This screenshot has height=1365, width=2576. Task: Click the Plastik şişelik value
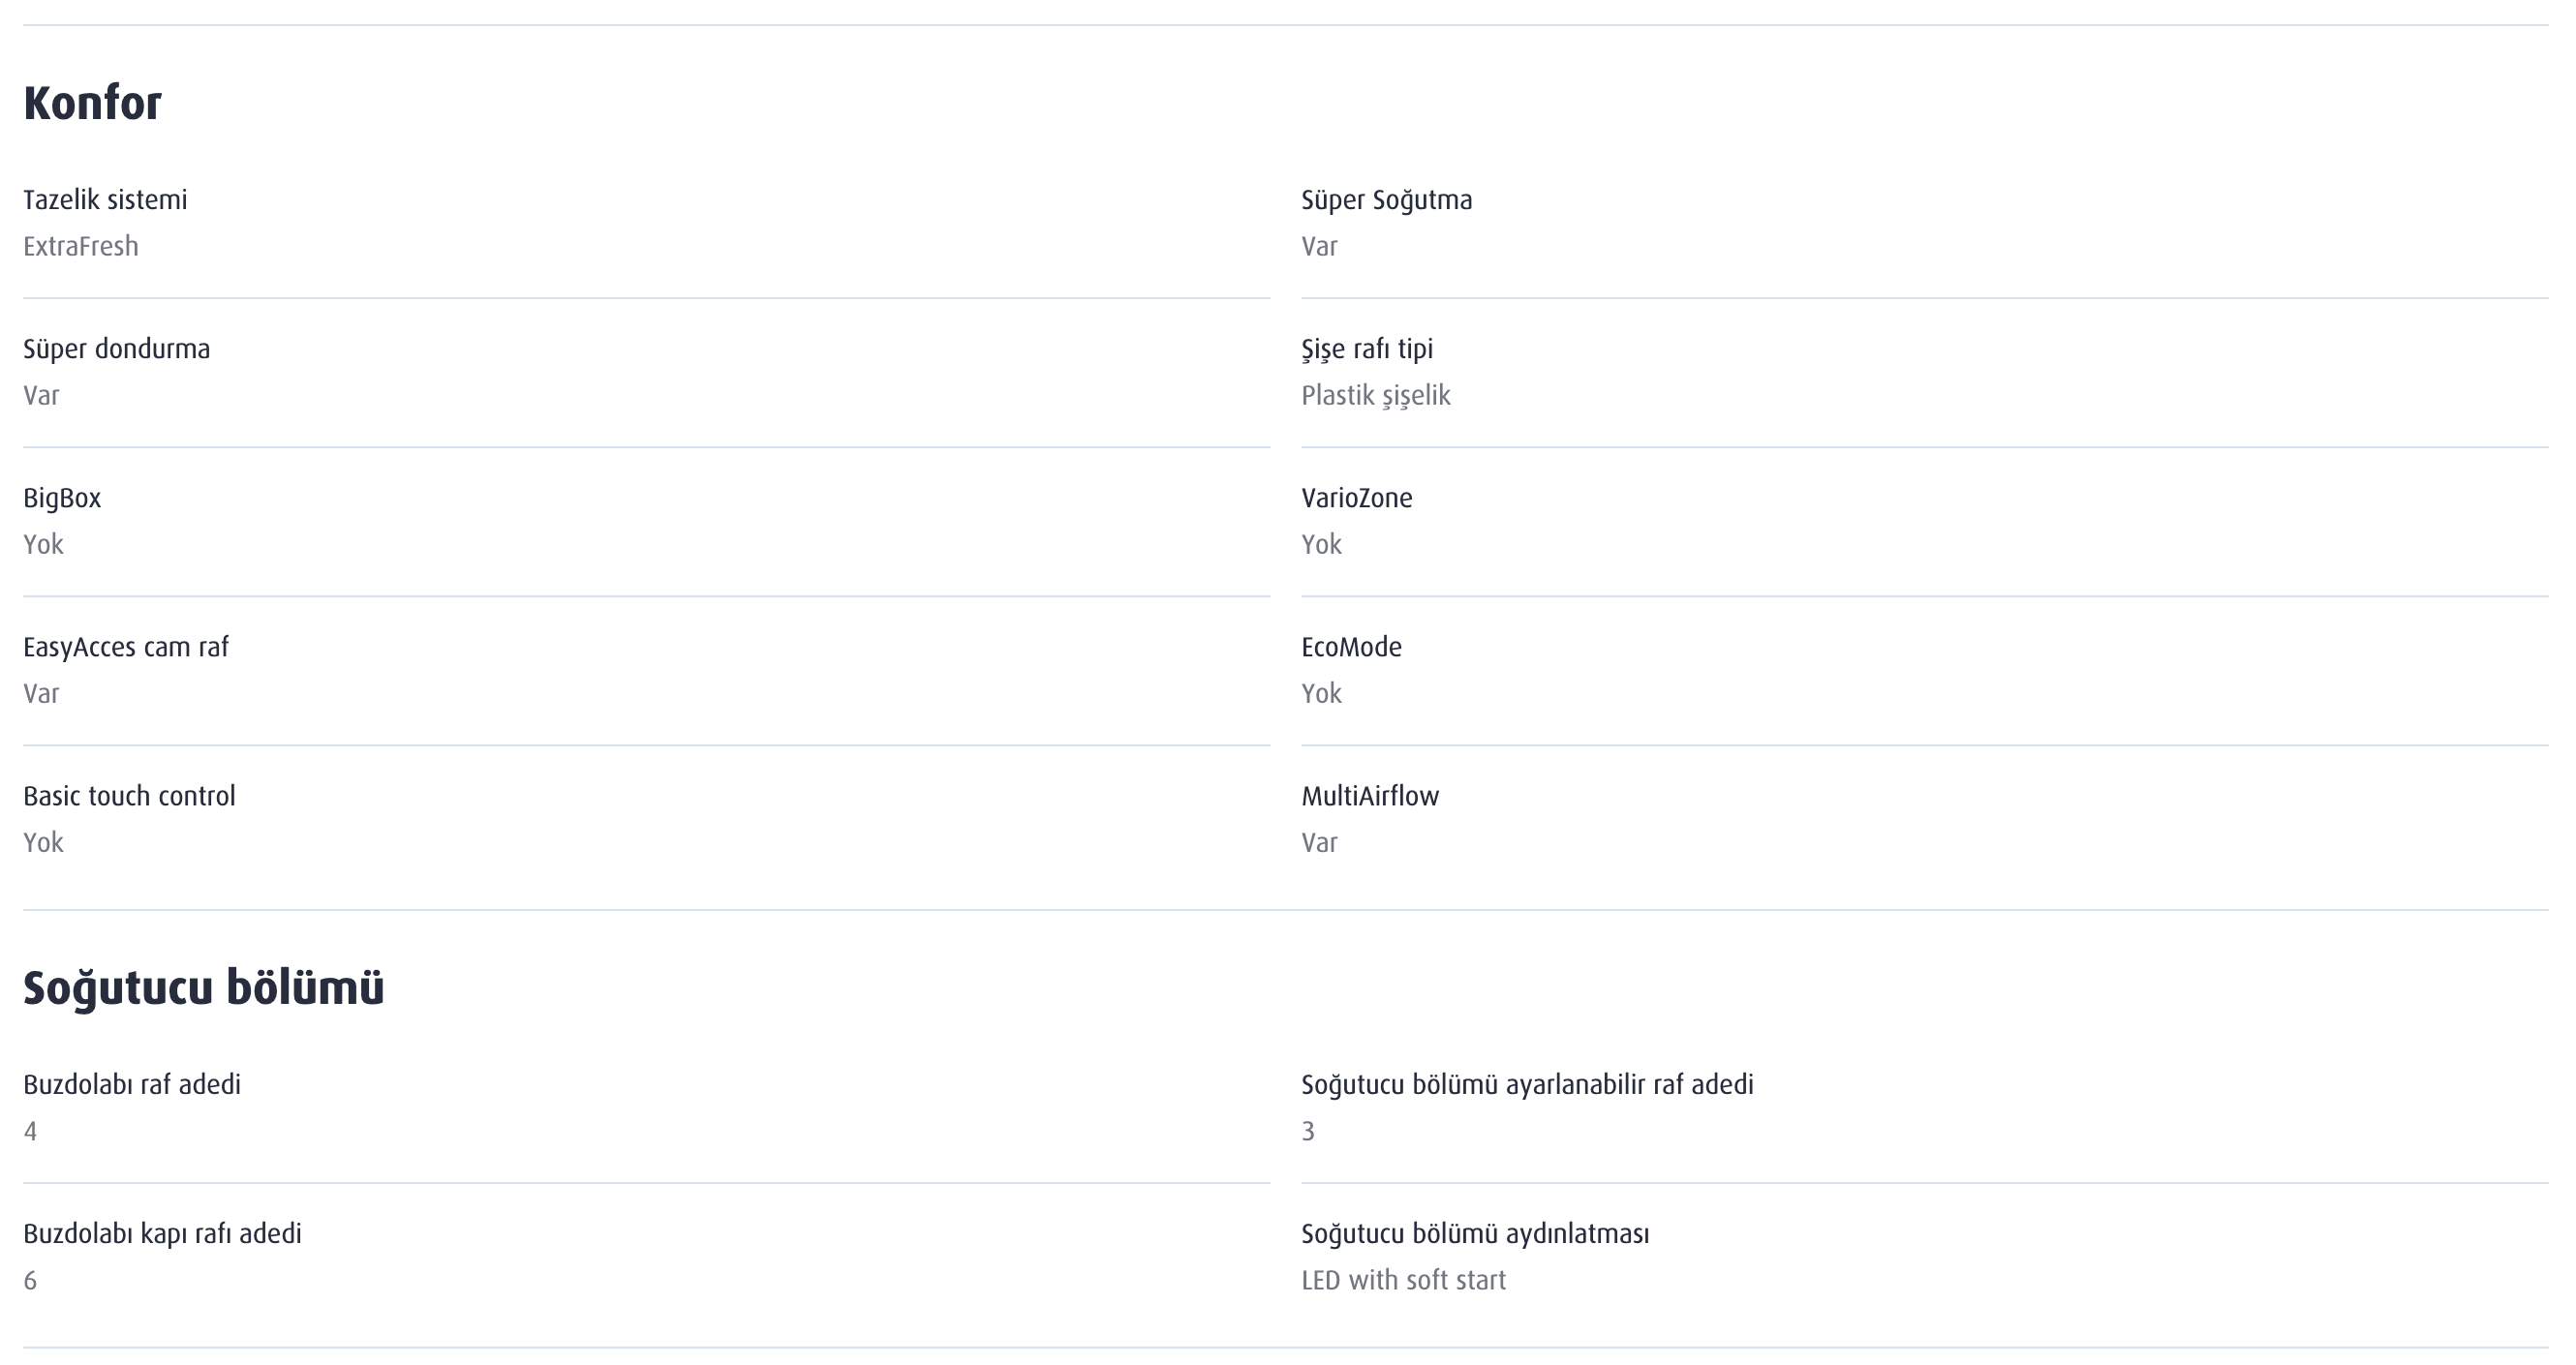pyautogui.click(x=1375, y=396)
